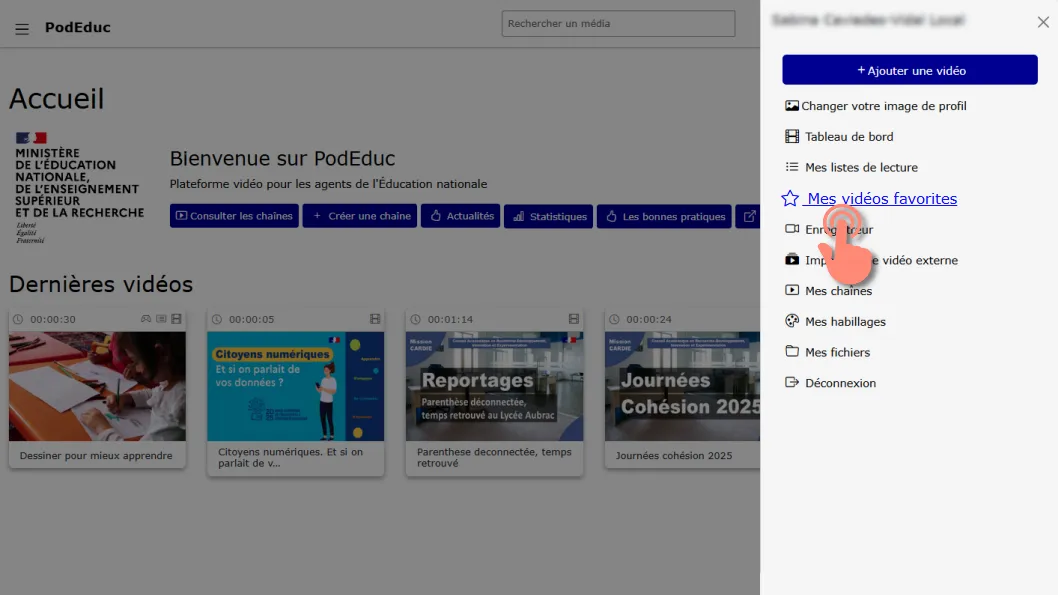
Task: Open Journées Cohésion 2025 thumbnail
Action: (682, 386)
